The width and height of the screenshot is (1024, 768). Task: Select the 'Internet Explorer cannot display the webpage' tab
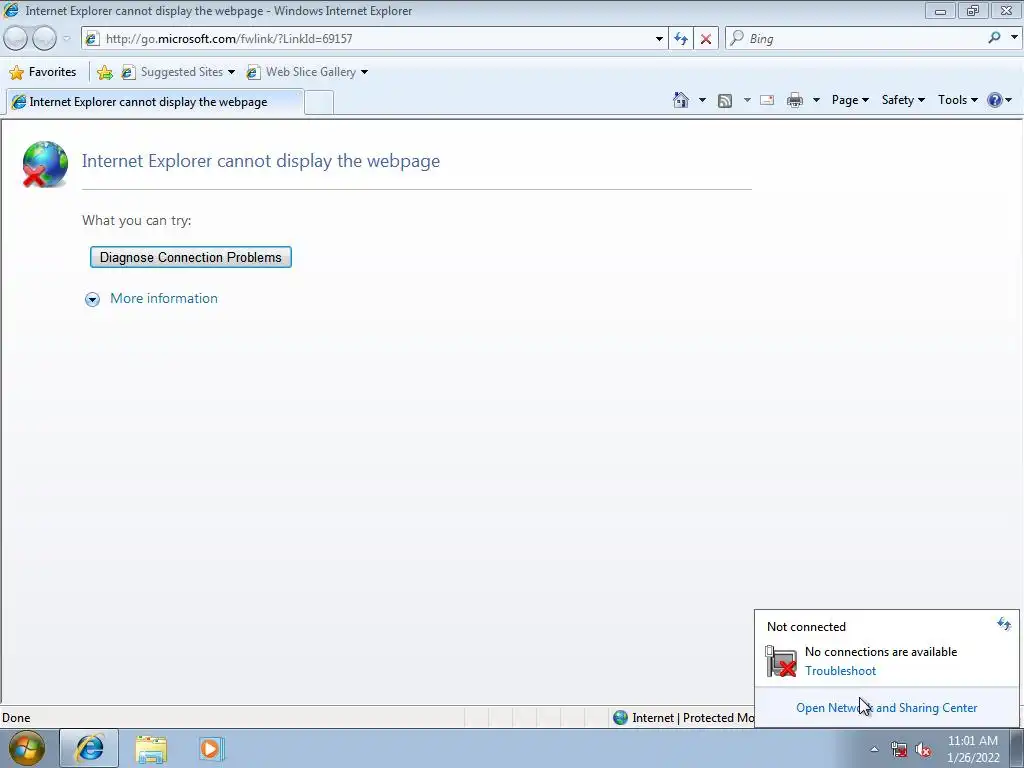point(154,102)
